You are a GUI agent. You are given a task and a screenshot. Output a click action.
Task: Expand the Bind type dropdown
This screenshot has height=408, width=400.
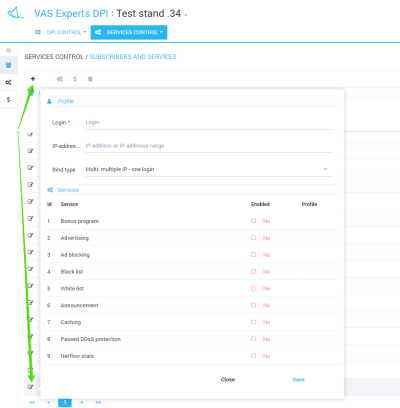coord(209,169)
